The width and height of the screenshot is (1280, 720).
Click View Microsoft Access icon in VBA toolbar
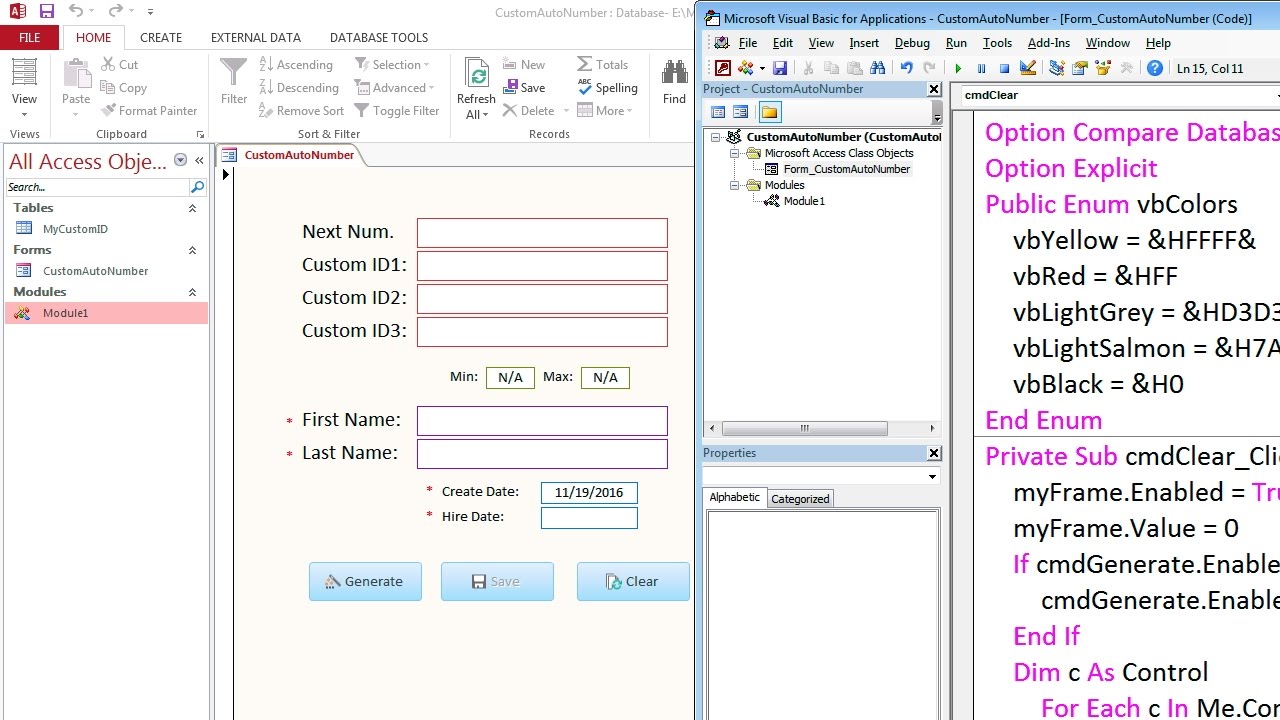point(723,68)
